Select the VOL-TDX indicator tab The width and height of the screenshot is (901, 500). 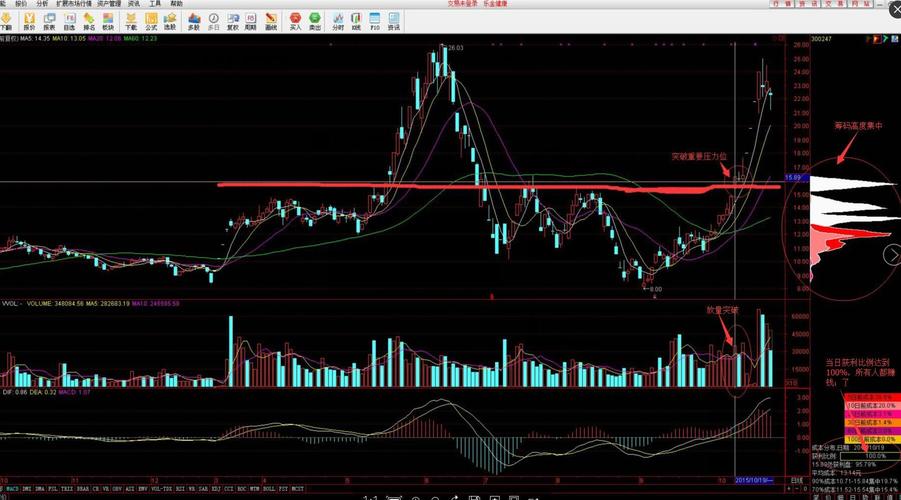[160, 489]
